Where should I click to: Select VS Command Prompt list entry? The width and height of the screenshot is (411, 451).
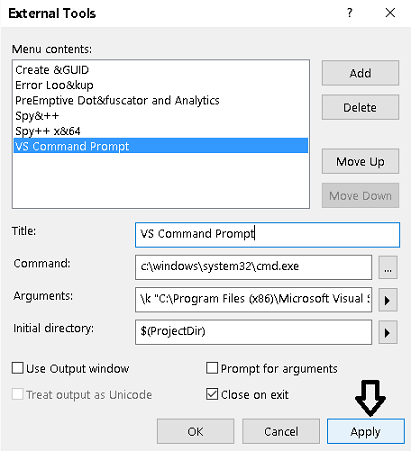tap(161, 146)
